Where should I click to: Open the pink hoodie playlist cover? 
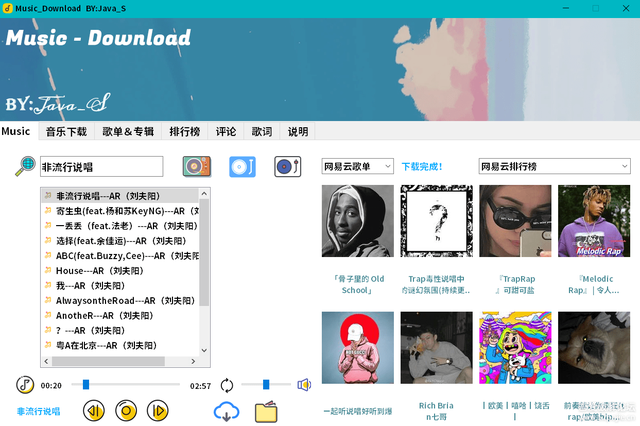(x=358, y=348)
